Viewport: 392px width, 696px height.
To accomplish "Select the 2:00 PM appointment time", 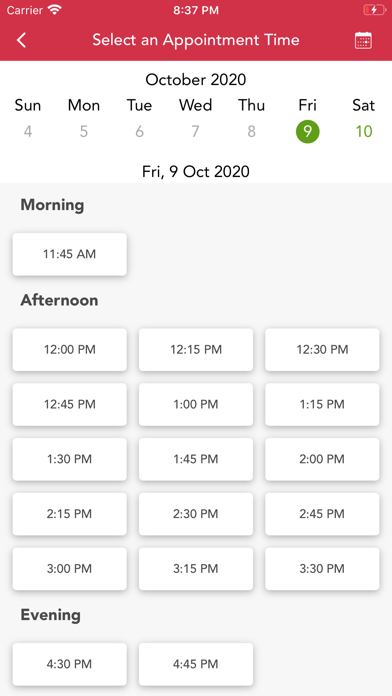I will [x=322, y=459].
